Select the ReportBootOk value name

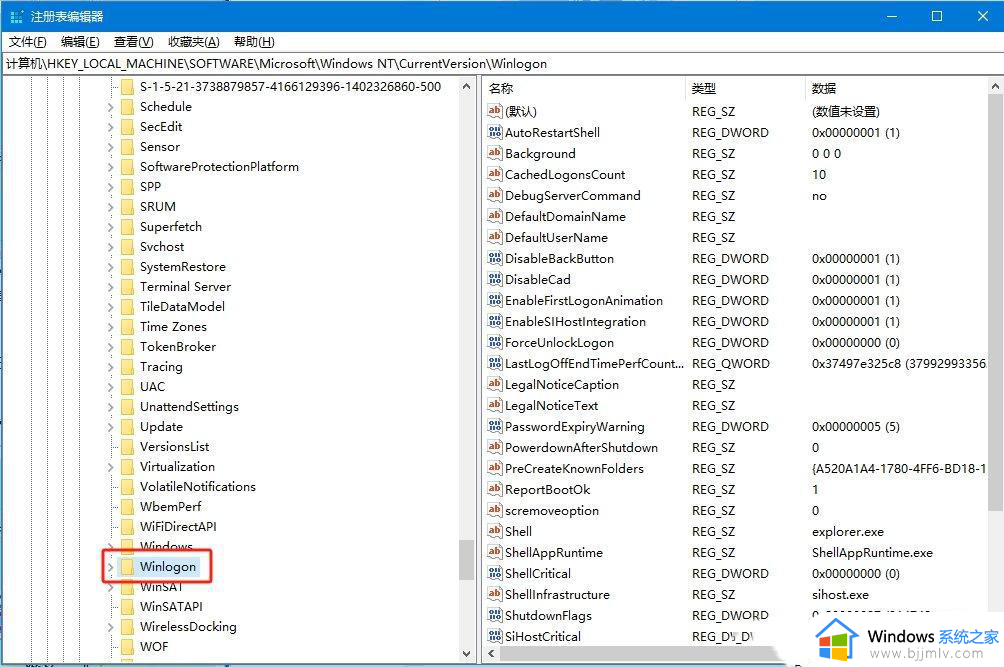pyautogui.click(x=547, y=490)
